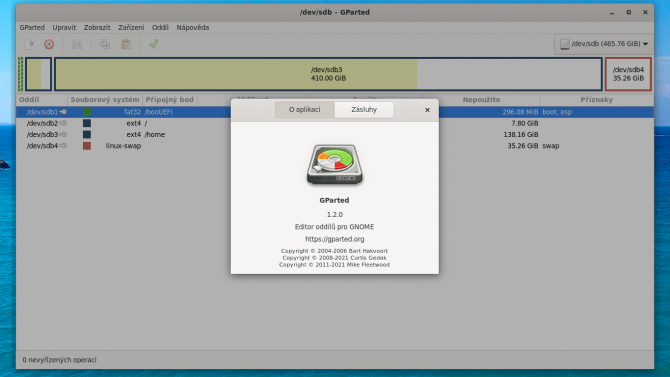Click the 296.08 MiB unused value
670x377 pixels.
point(520,112)
